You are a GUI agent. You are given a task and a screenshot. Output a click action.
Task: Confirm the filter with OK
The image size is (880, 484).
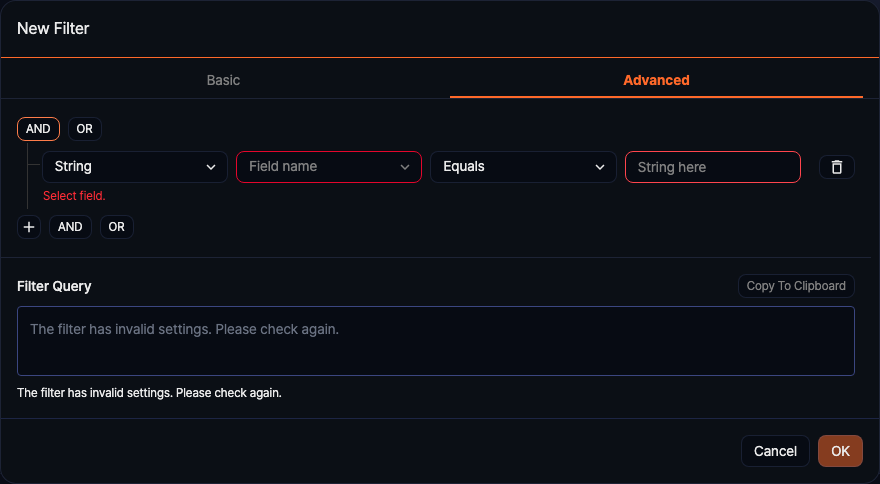pos(840,451)
